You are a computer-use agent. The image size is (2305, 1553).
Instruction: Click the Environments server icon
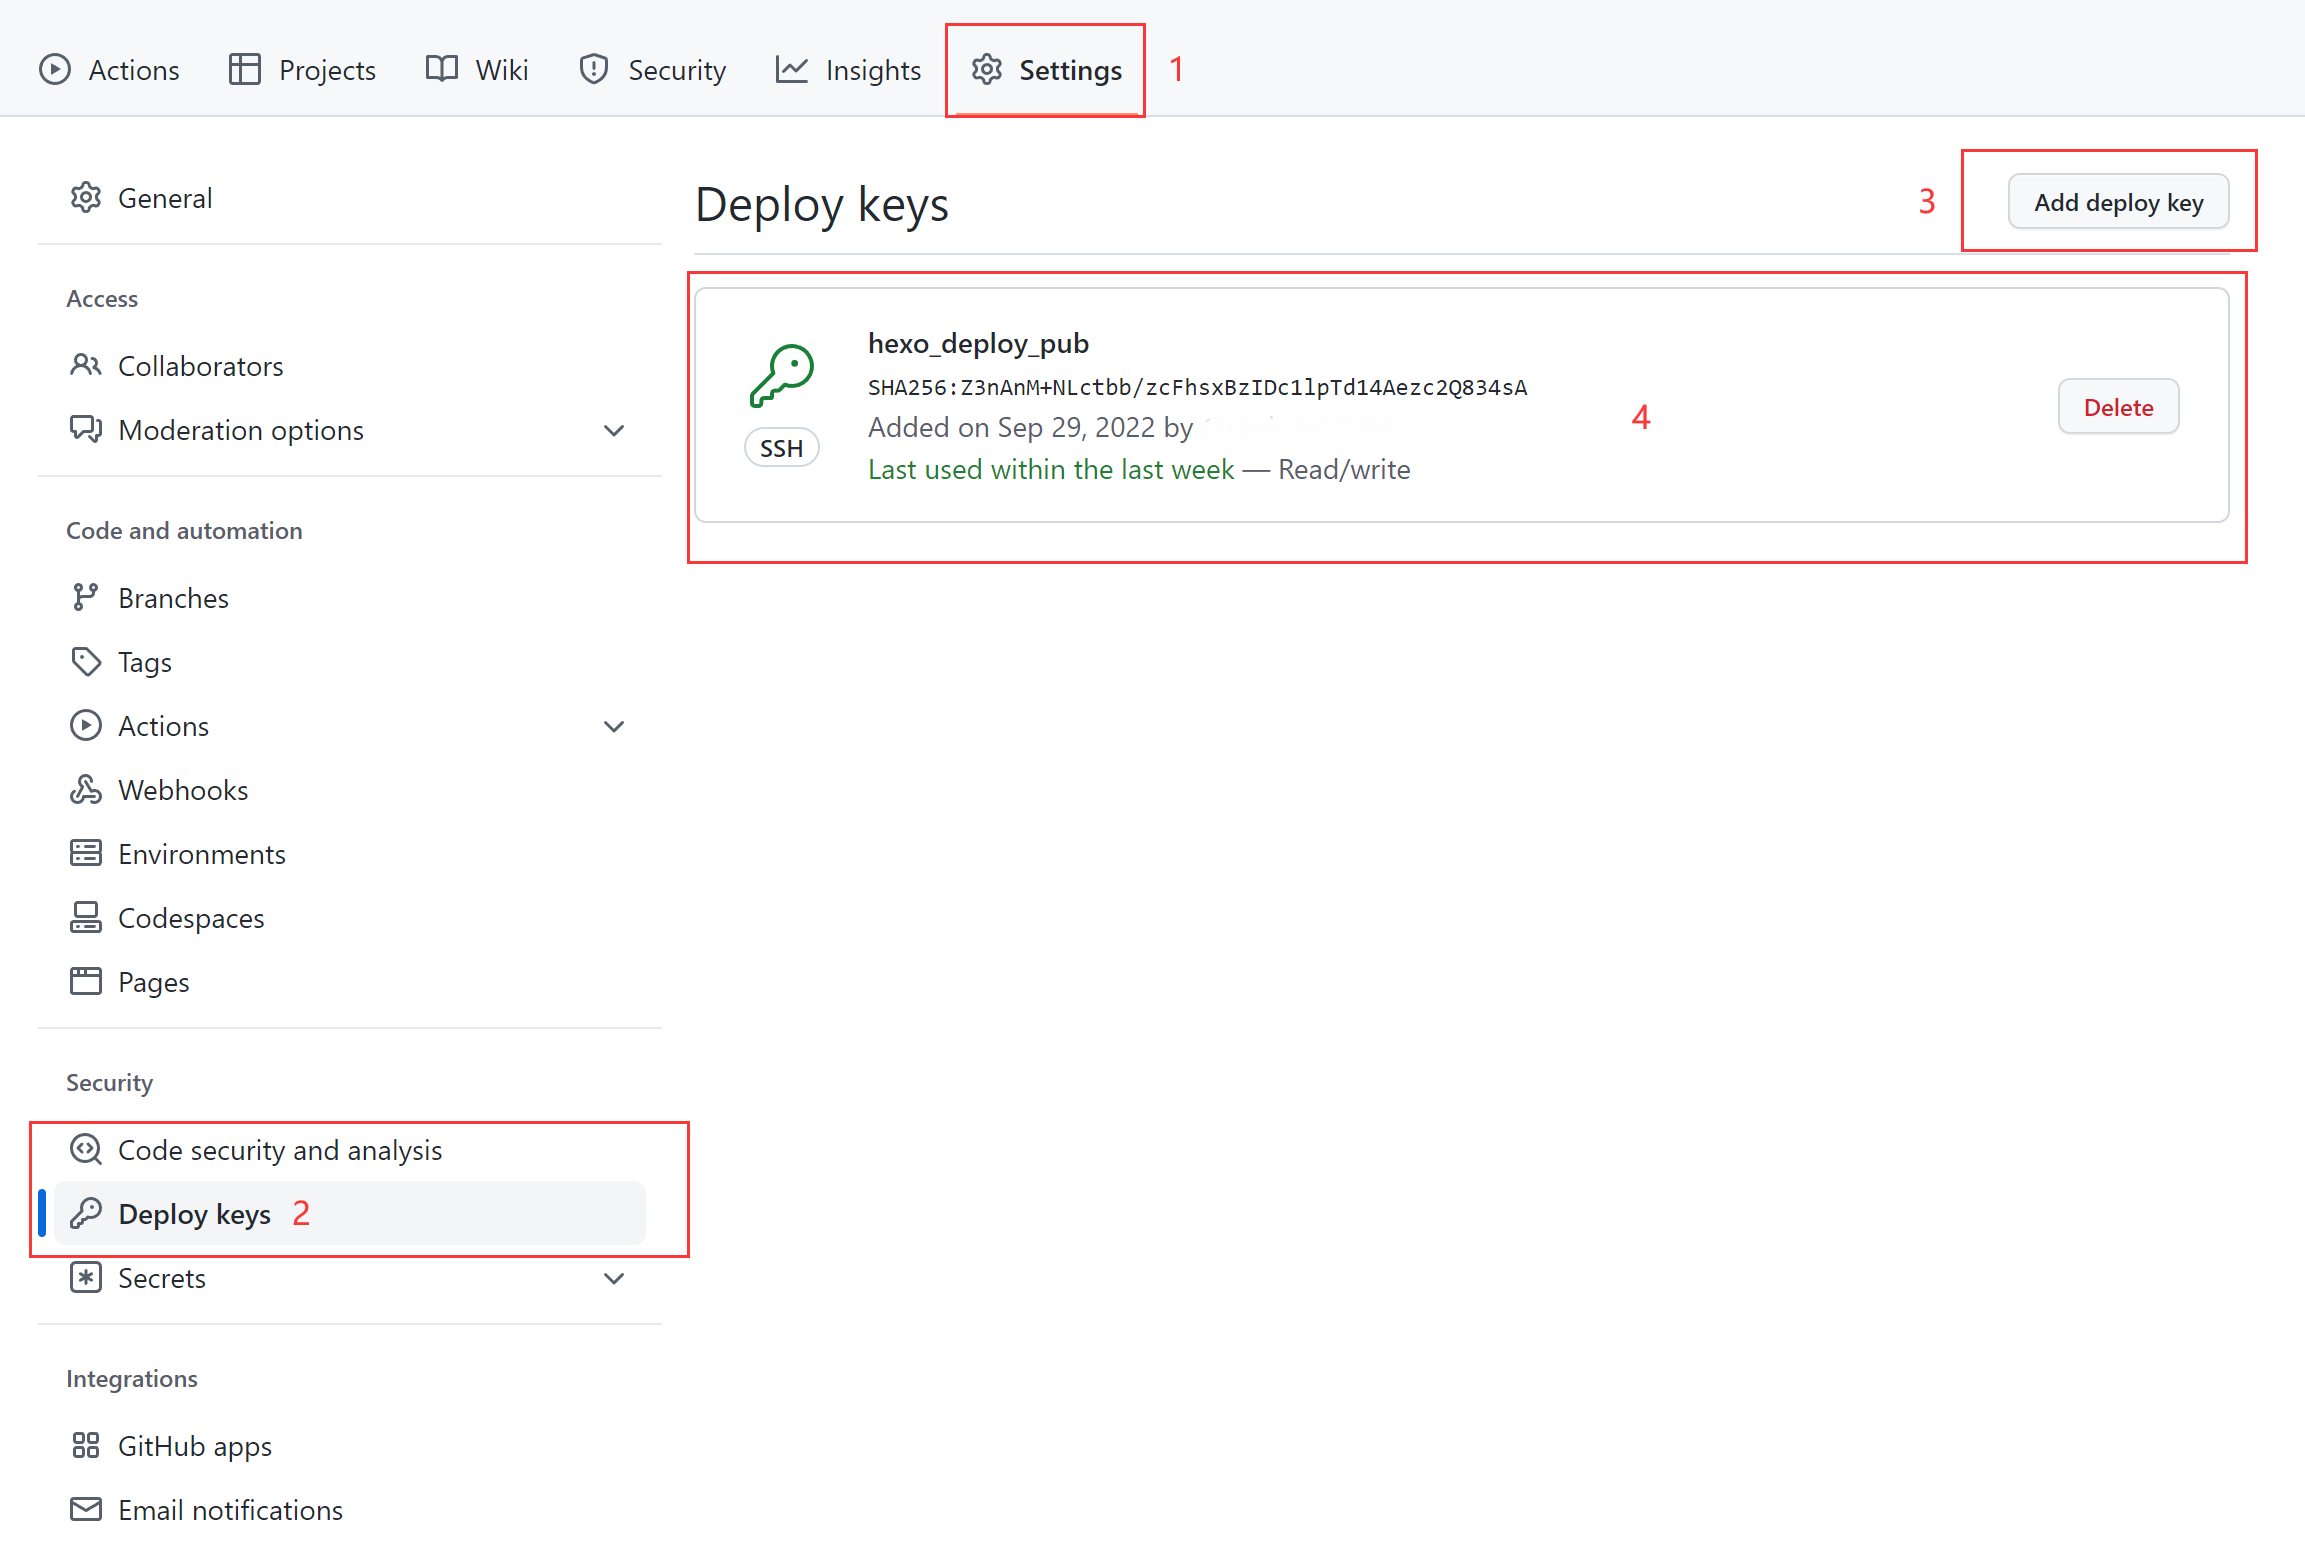pos(86,853)
